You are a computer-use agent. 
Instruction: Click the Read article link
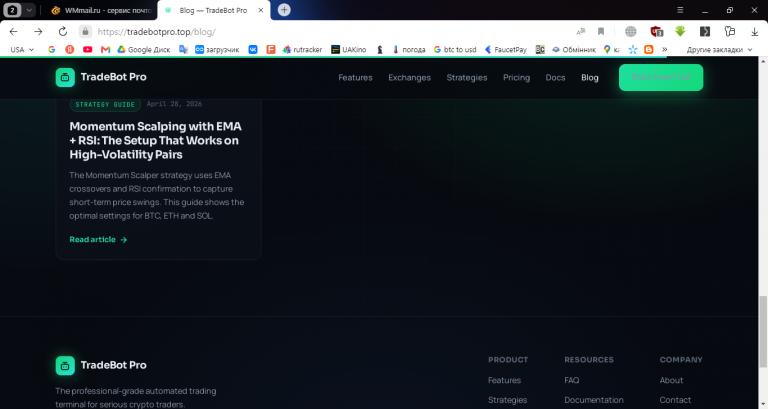[x=98, y=240]
